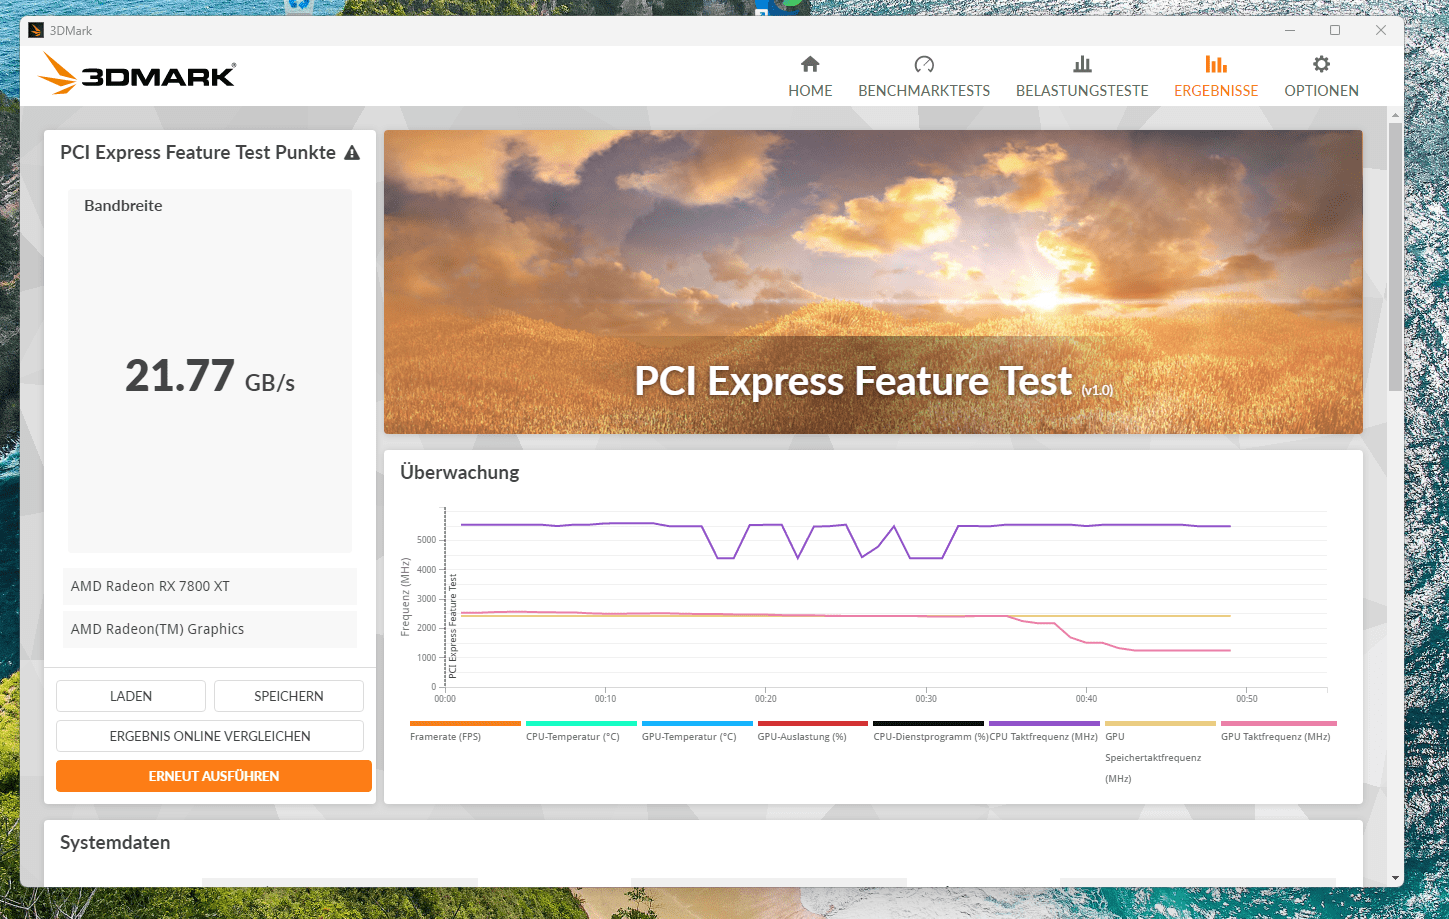Viewport: 1449px width, 919px height.
Task: Toggle the CPU-Dienstprogramm legend swatch
Action: tap(928, 723)
